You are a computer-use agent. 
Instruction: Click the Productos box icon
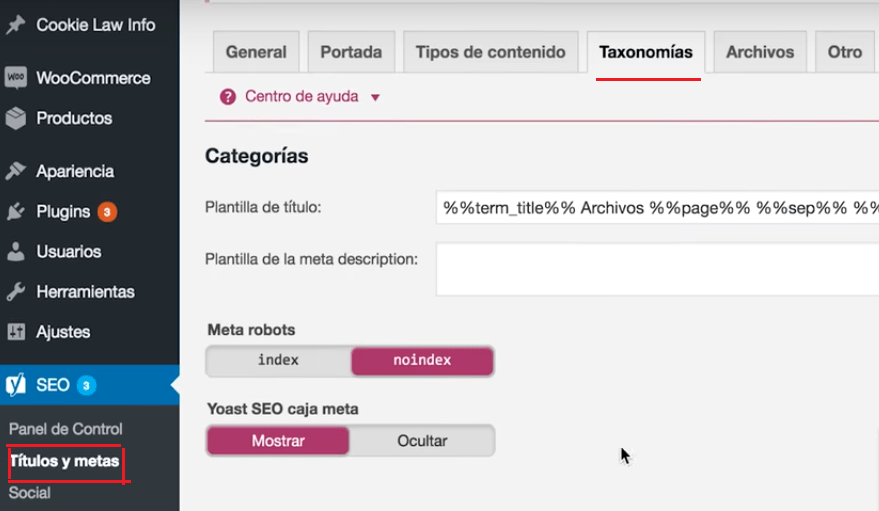pos(15,118)
